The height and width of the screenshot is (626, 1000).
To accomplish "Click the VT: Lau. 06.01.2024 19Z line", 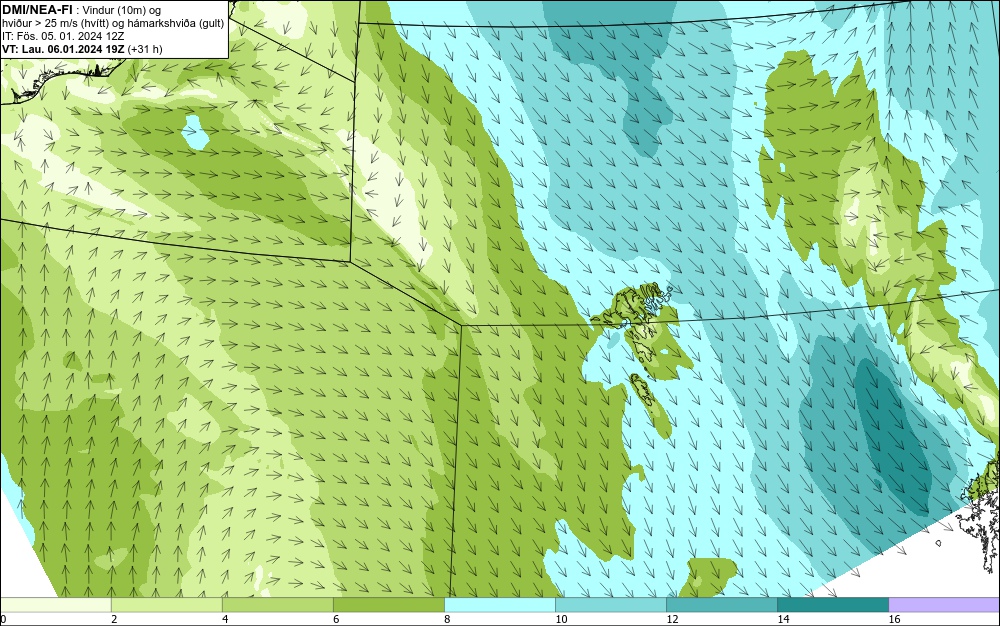I will tap(82, 49).
